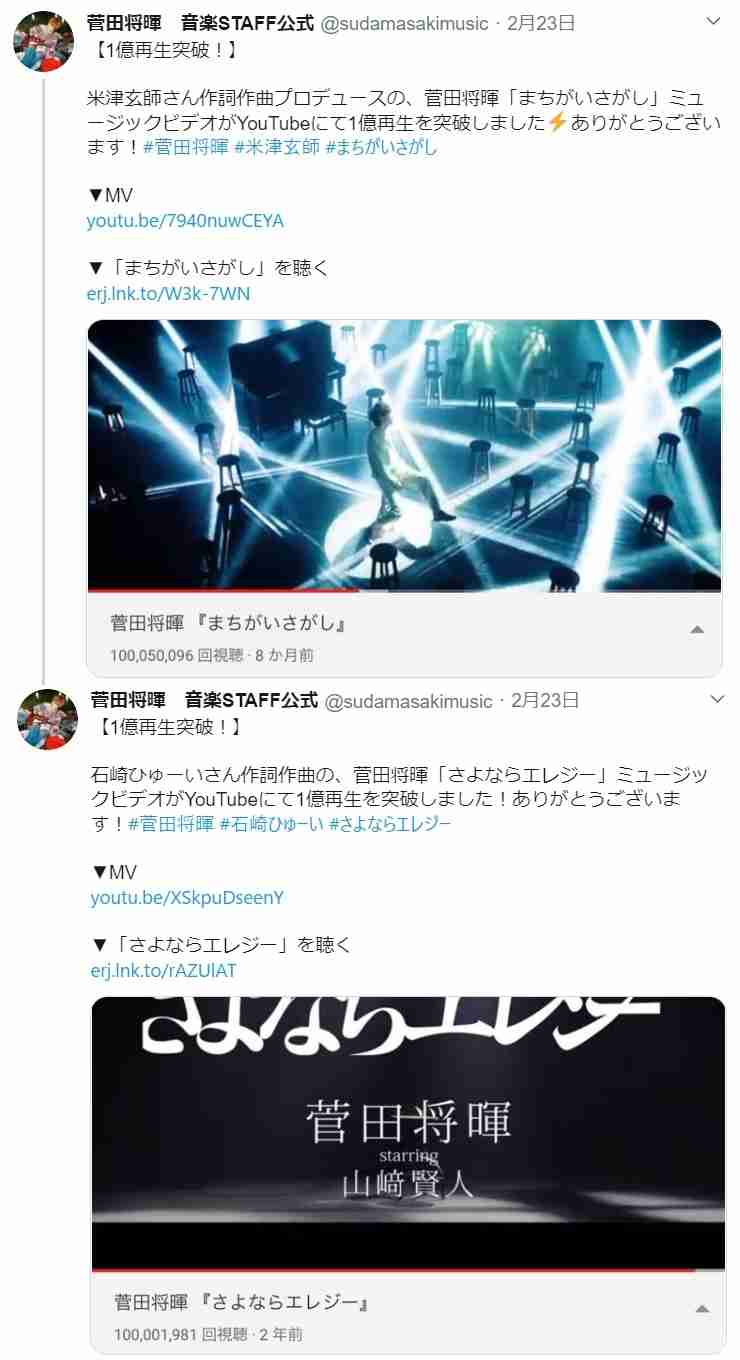Open youtu.be/7940nuwCEYA link
The height and width of the screenshot is (1360, 740).
point(185,221)
